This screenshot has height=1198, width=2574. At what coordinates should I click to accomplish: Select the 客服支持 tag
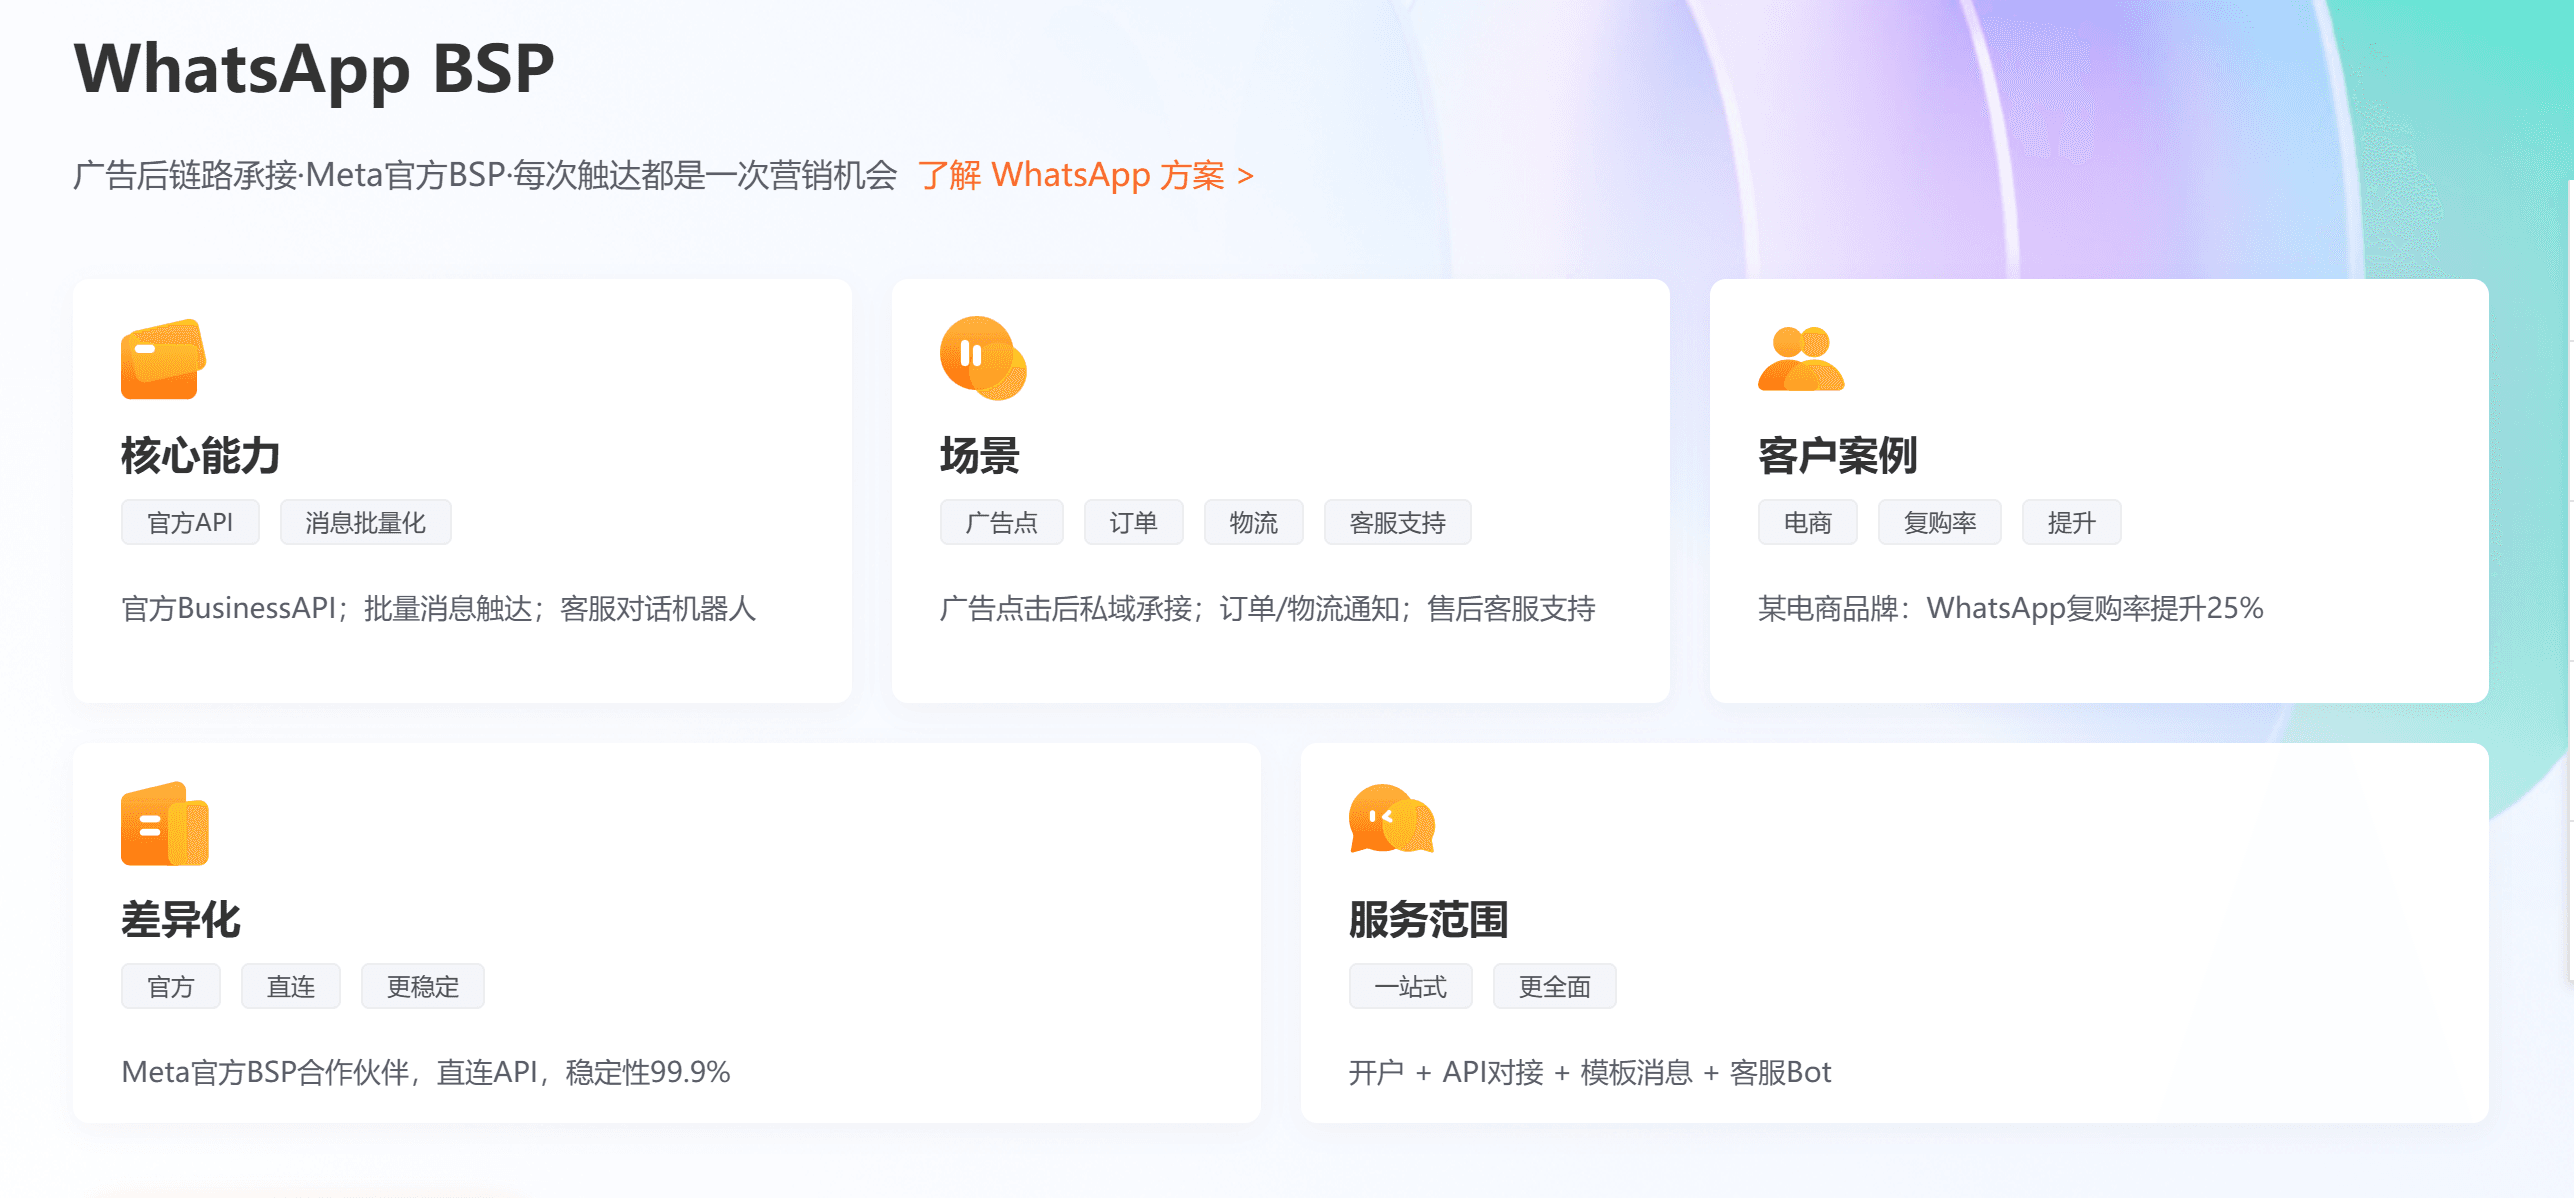(1397, 522)
